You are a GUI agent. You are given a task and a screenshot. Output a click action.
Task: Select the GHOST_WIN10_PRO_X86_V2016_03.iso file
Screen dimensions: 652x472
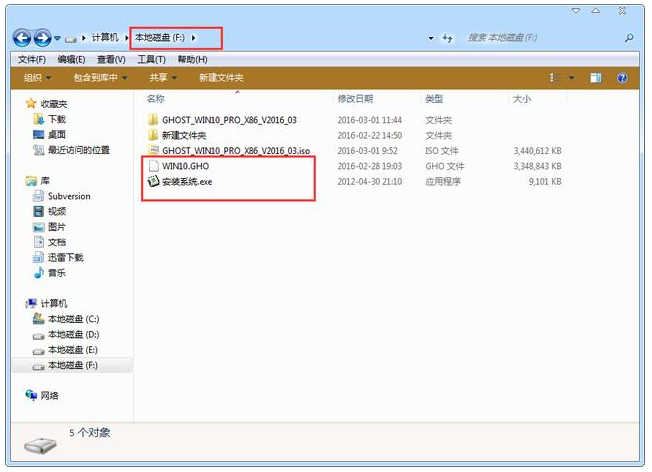[235, 150]
